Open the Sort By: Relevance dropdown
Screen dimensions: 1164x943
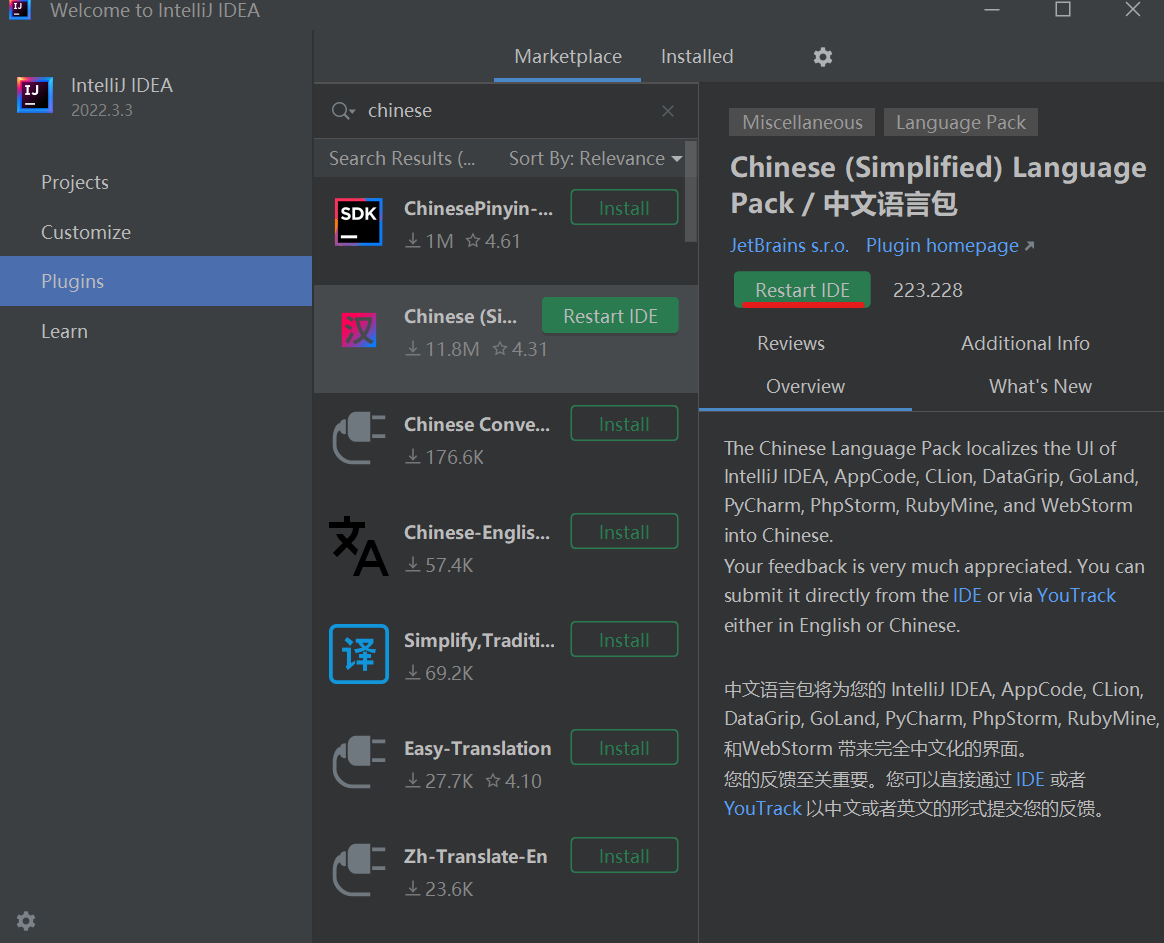click(595, 158)
